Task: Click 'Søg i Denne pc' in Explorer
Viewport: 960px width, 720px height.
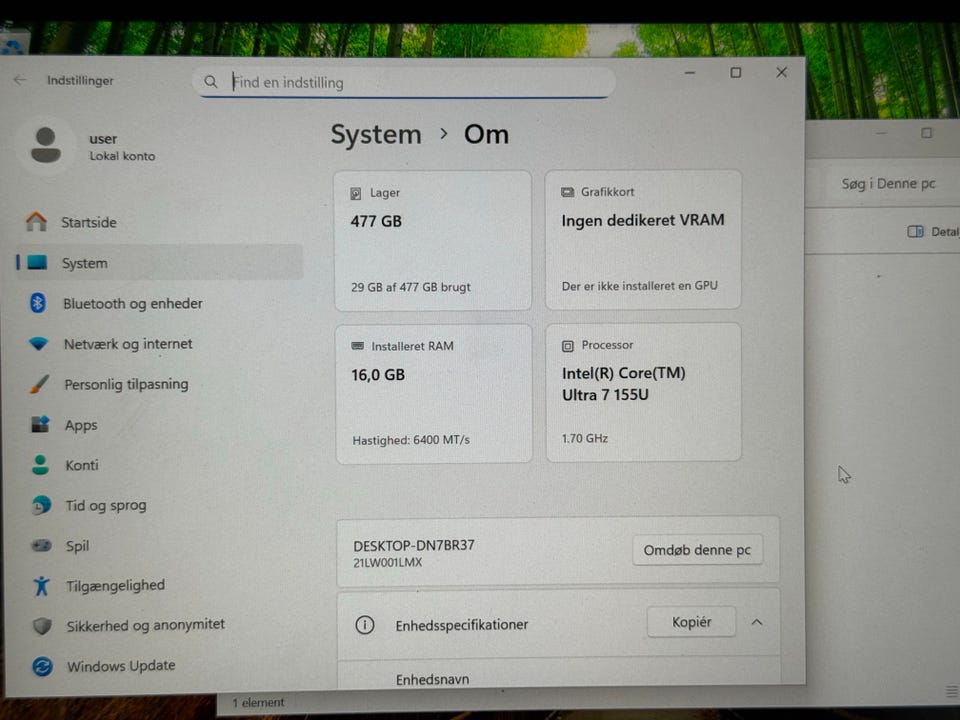Action: pyautogui.click(x=888, y=184)
